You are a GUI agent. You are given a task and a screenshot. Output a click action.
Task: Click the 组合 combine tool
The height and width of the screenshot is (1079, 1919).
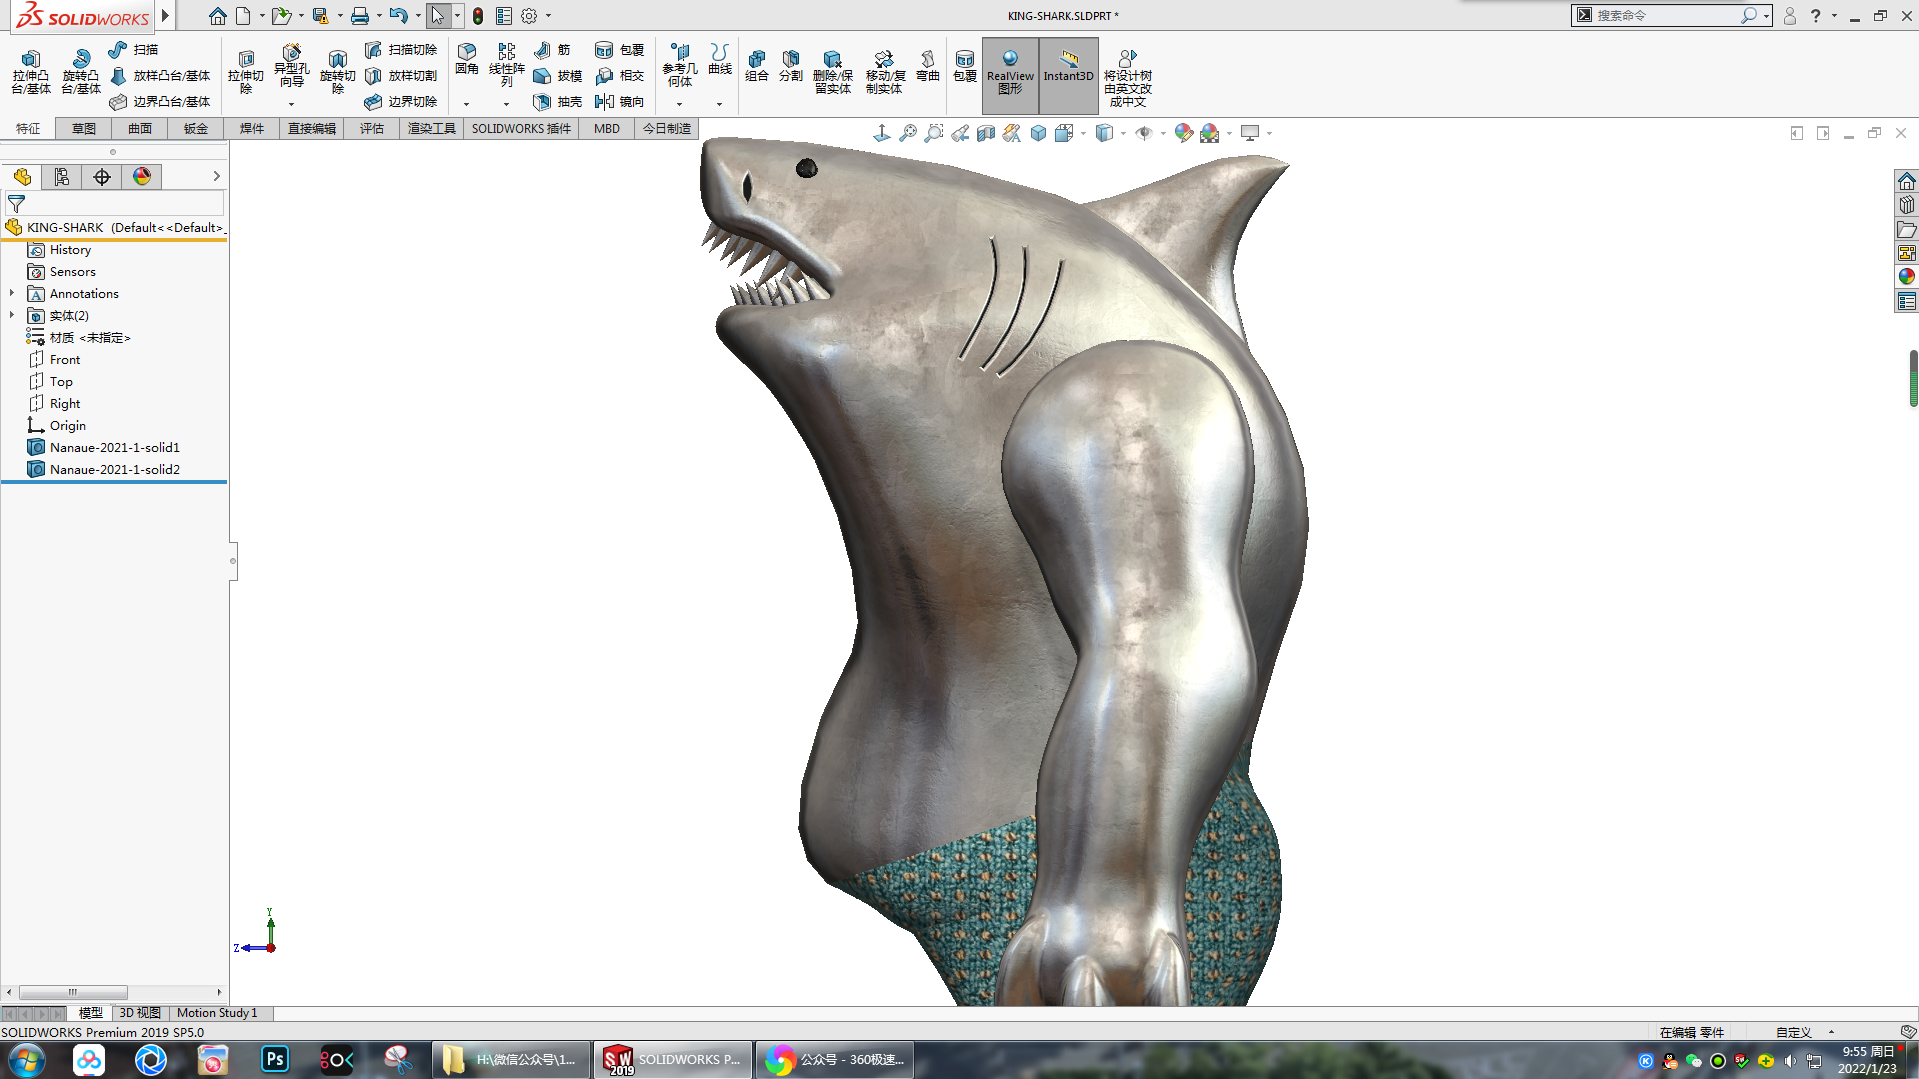(x=757, y=66)
